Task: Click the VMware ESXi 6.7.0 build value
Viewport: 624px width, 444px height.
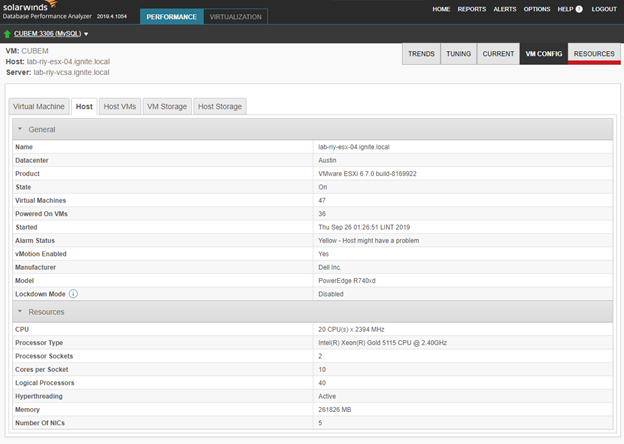Action: click(x=367, y=174)
